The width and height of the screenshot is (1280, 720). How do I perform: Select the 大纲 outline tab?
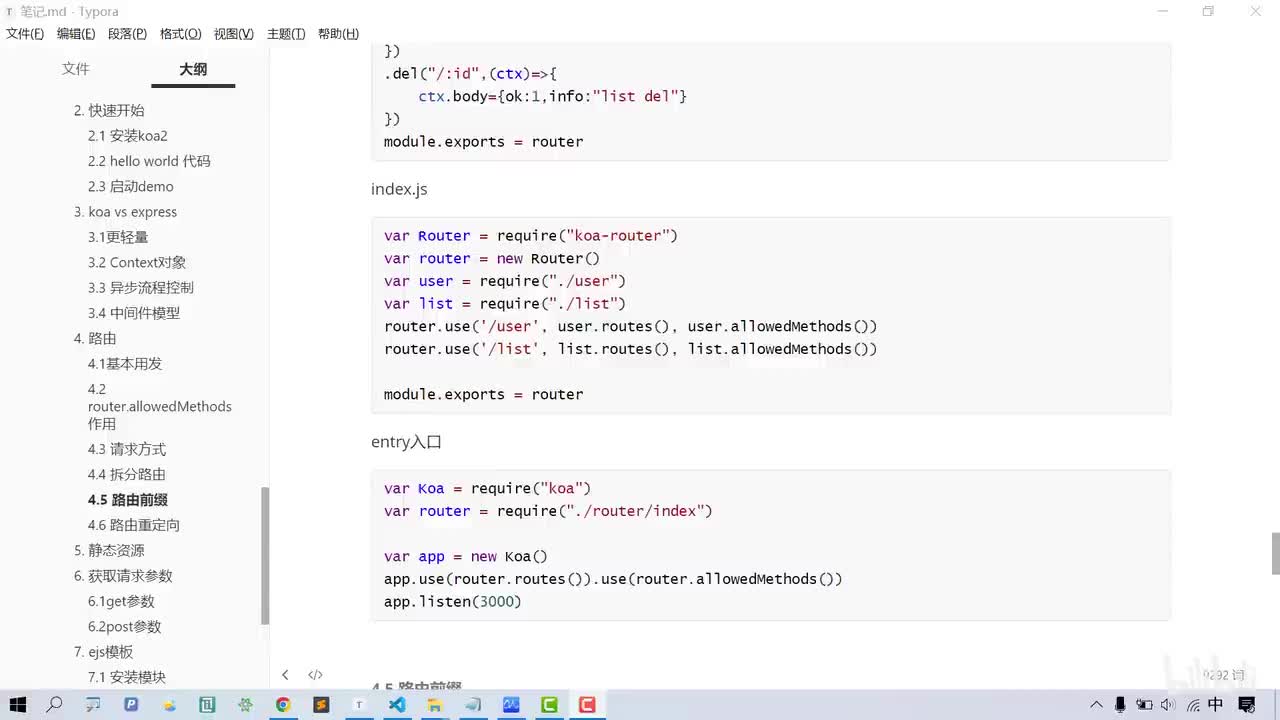(x=193, y=69)
